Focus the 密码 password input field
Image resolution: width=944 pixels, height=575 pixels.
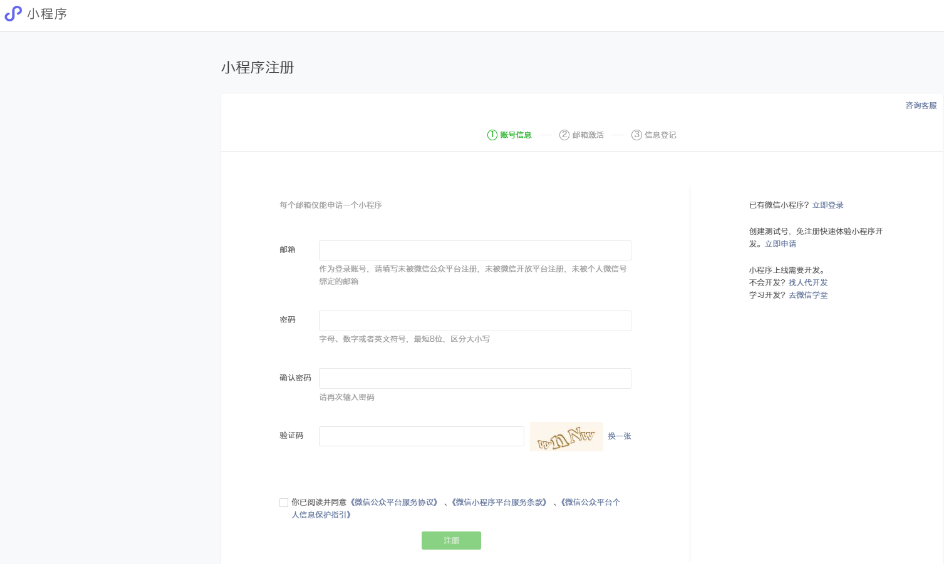click(x=475, y=320)
